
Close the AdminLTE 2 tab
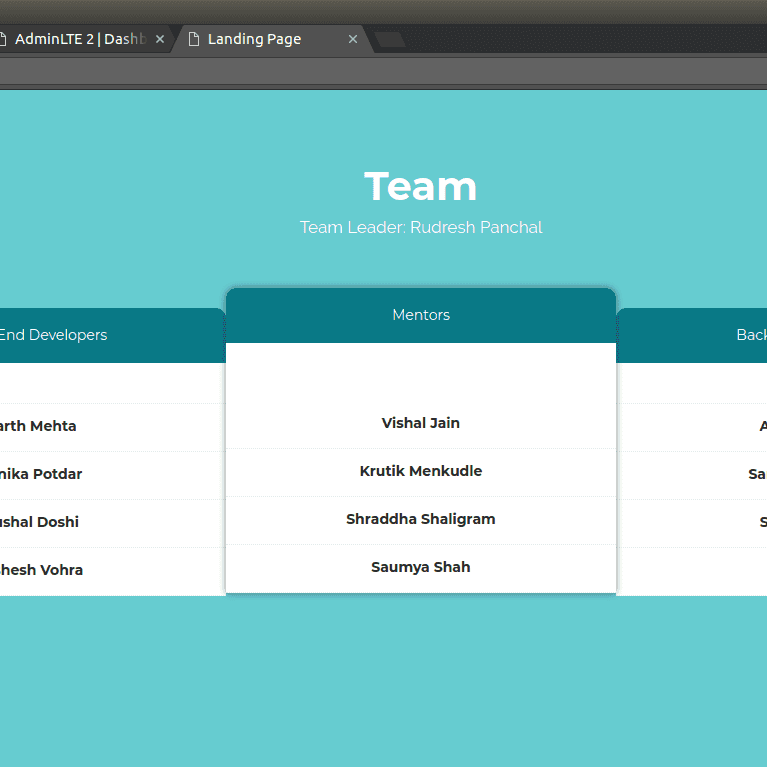[x=160, y=39]
